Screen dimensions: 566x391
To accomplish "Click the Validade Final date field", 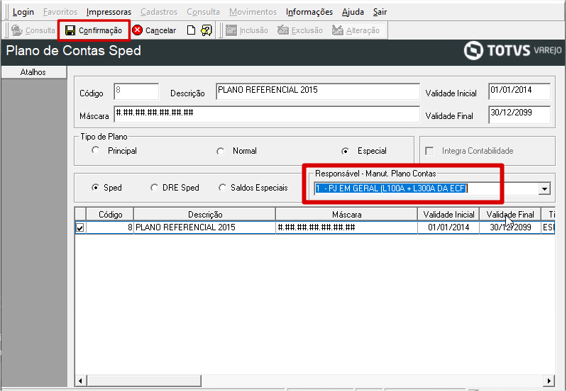I will point(519,114).
